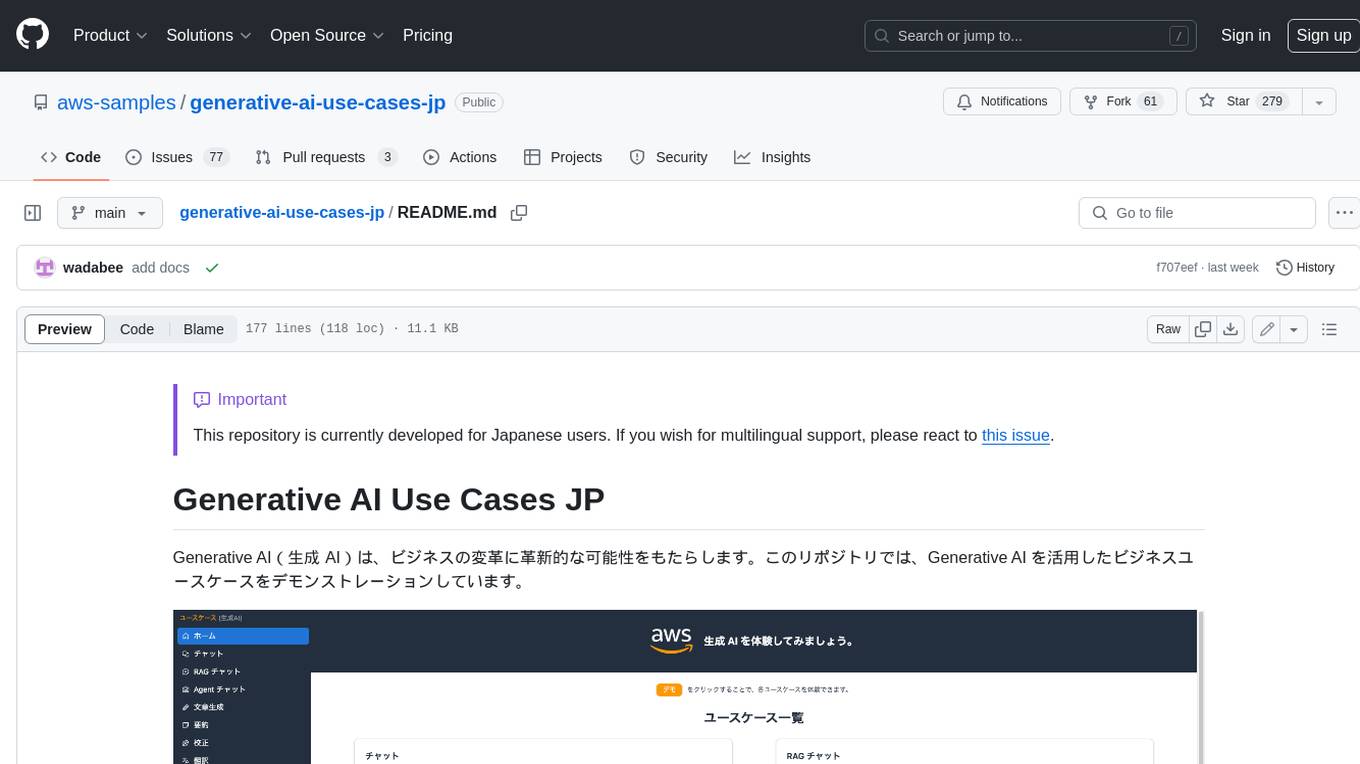Viewport: 1360px width, 764px height.
Task: Open the star lists dropdown arrow
Action: click(x=1319, y=101)
